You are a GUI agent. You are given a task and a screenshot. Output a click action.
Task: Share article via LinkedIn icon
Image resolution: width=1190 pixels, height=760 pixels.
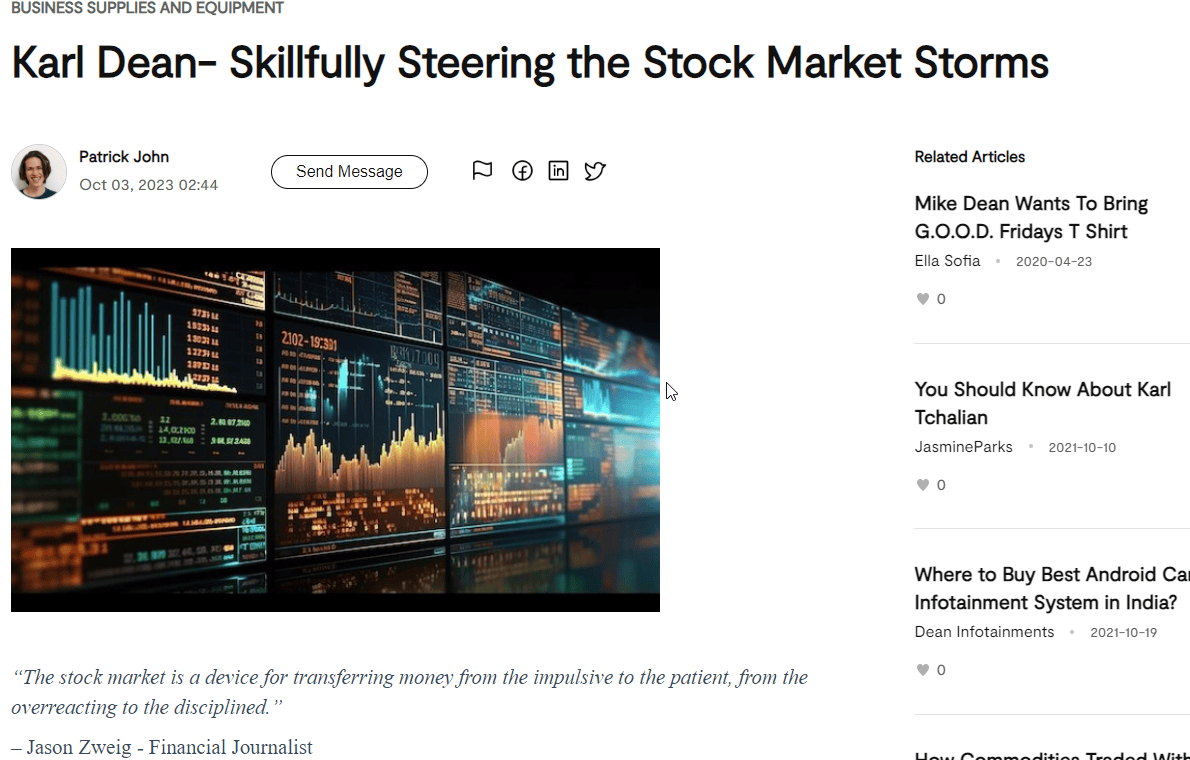click(x=559, y=171)
